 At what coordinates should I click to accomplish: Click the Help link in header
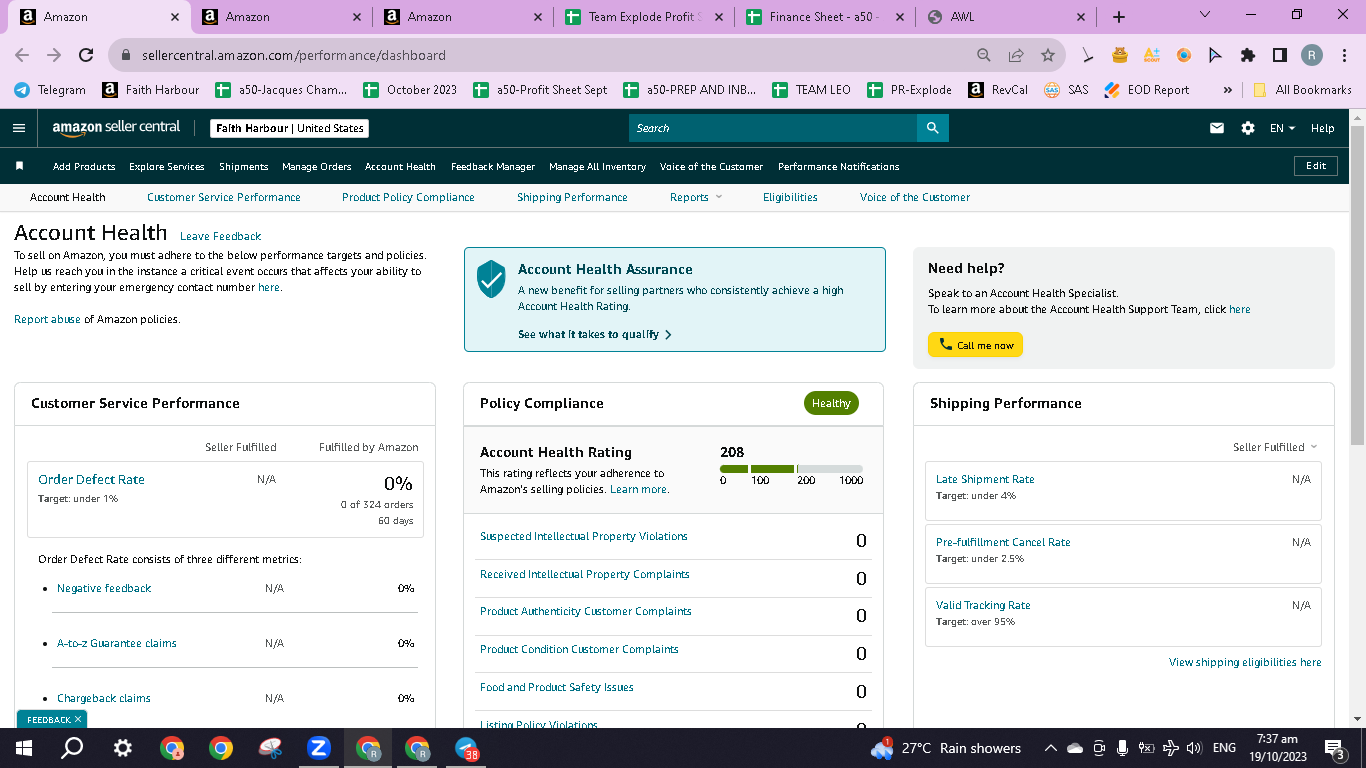1322,128
